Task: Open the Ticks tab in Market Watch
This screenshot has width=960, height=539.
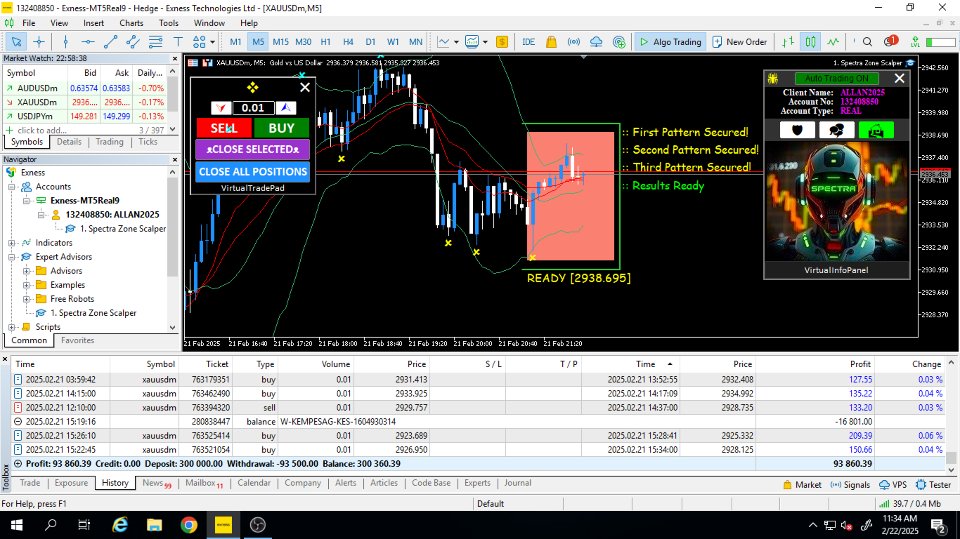Action: 148,141
